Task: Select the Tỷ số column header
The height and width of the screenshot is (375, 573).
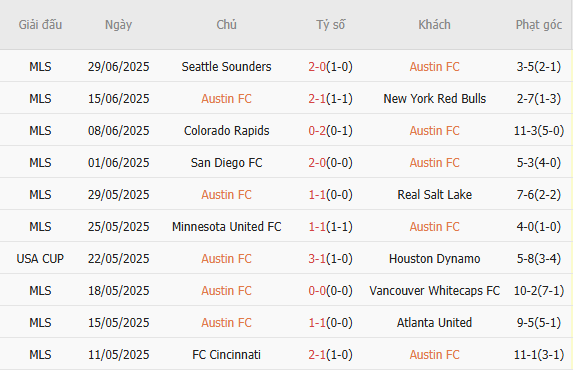Action: (330, 25)
